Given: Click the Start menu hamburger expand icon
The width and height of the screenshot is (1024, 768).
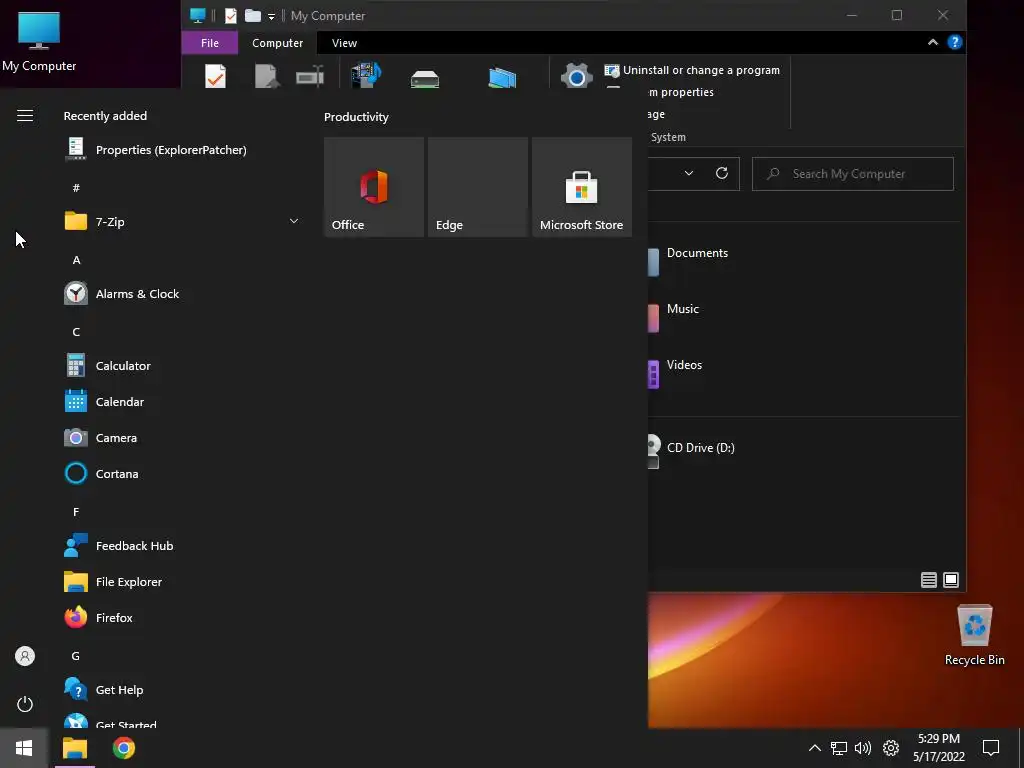Looking at the screenshot, I should [x=25, y=116].
